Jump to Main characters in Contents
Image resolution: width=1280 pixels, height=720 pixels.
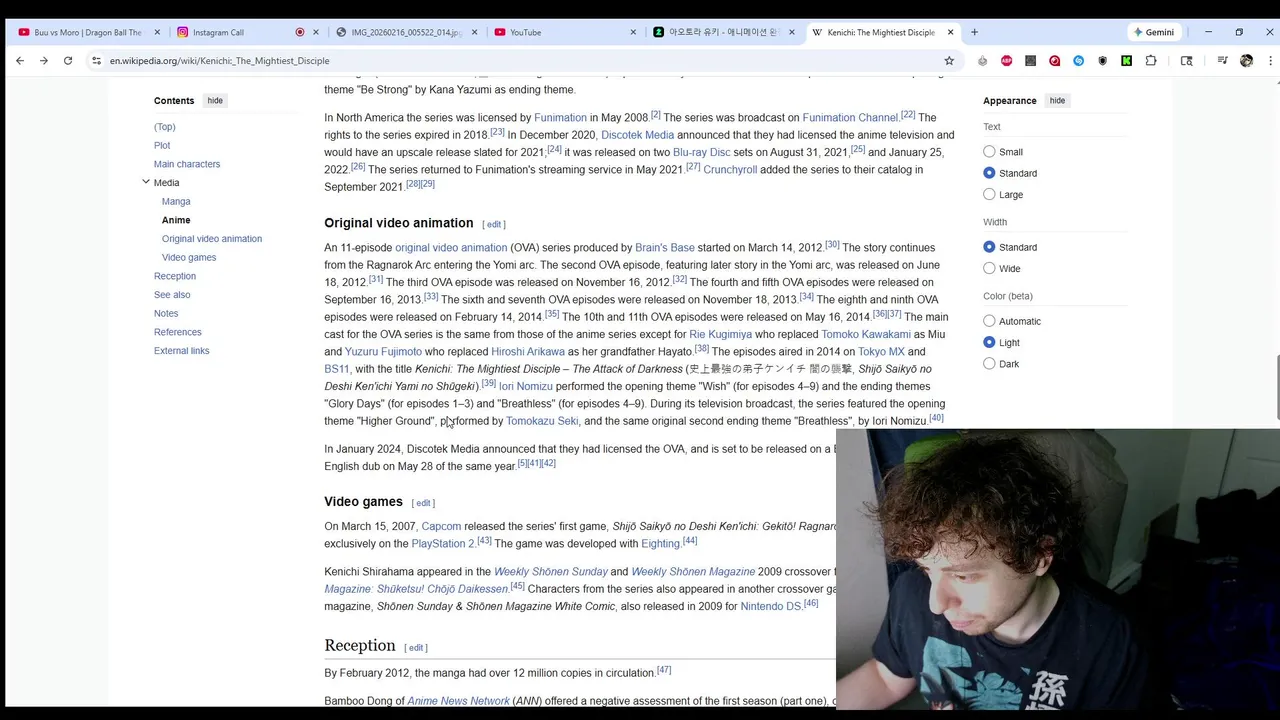pyautogui.click(x=187, y=164)
